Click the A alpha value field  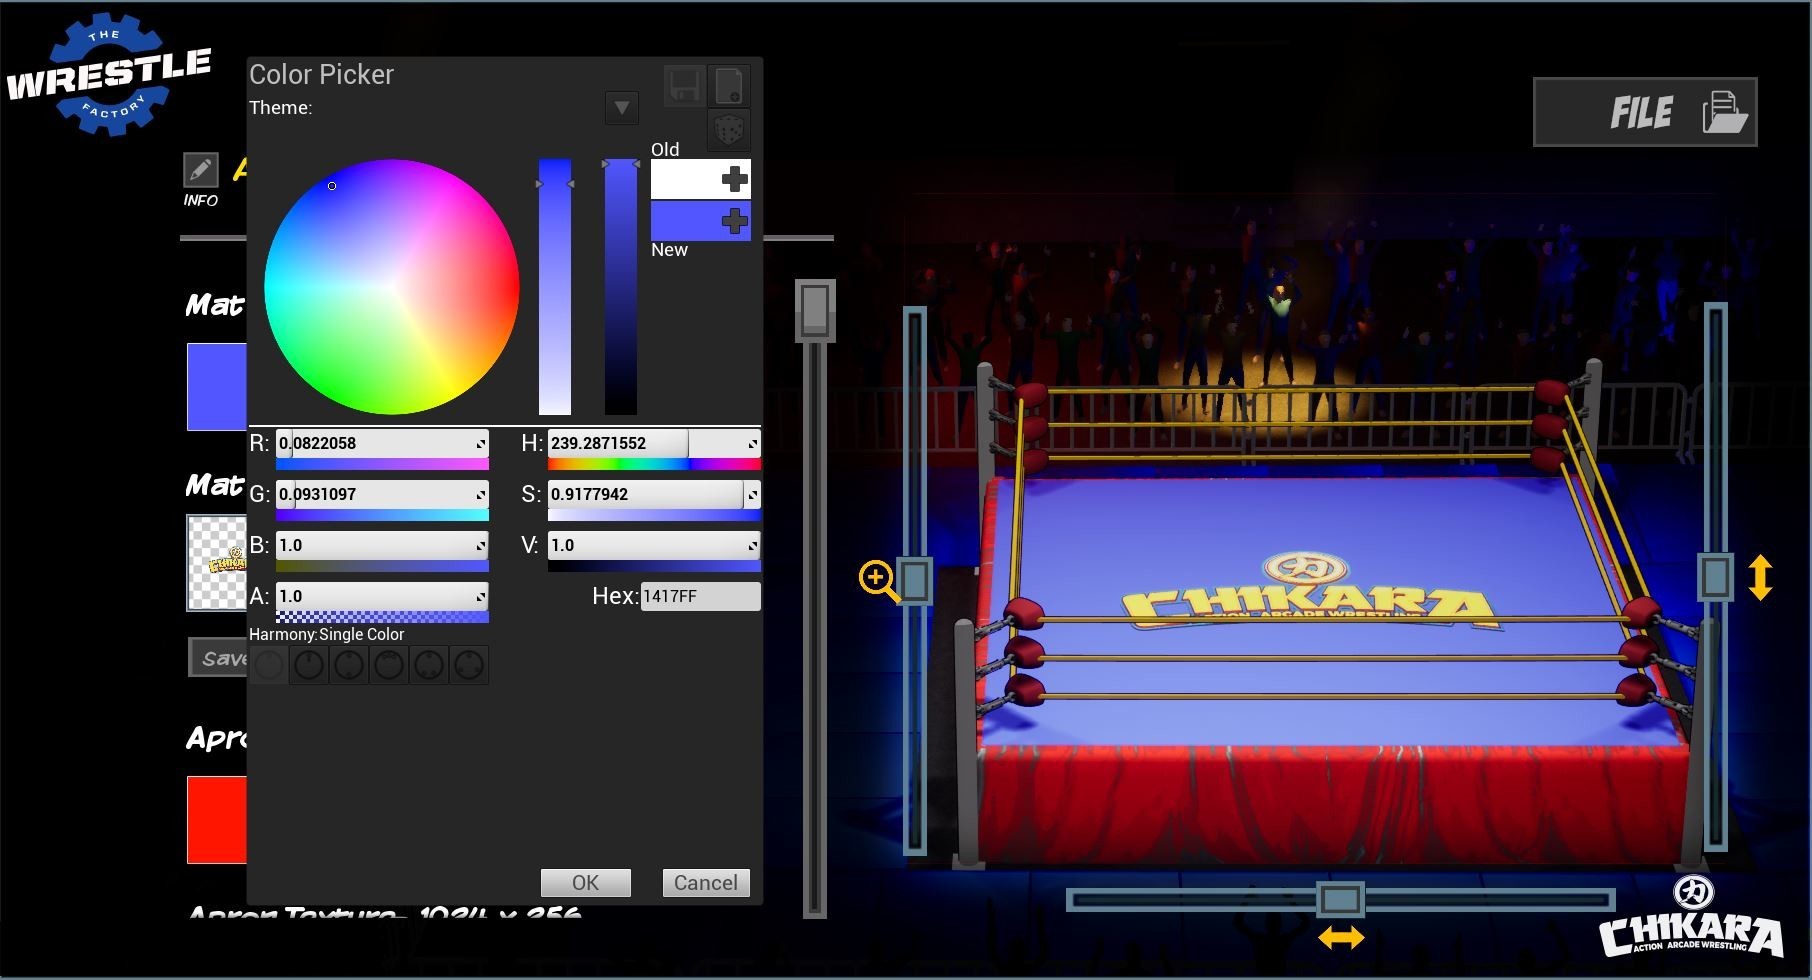tap(382, 596)
